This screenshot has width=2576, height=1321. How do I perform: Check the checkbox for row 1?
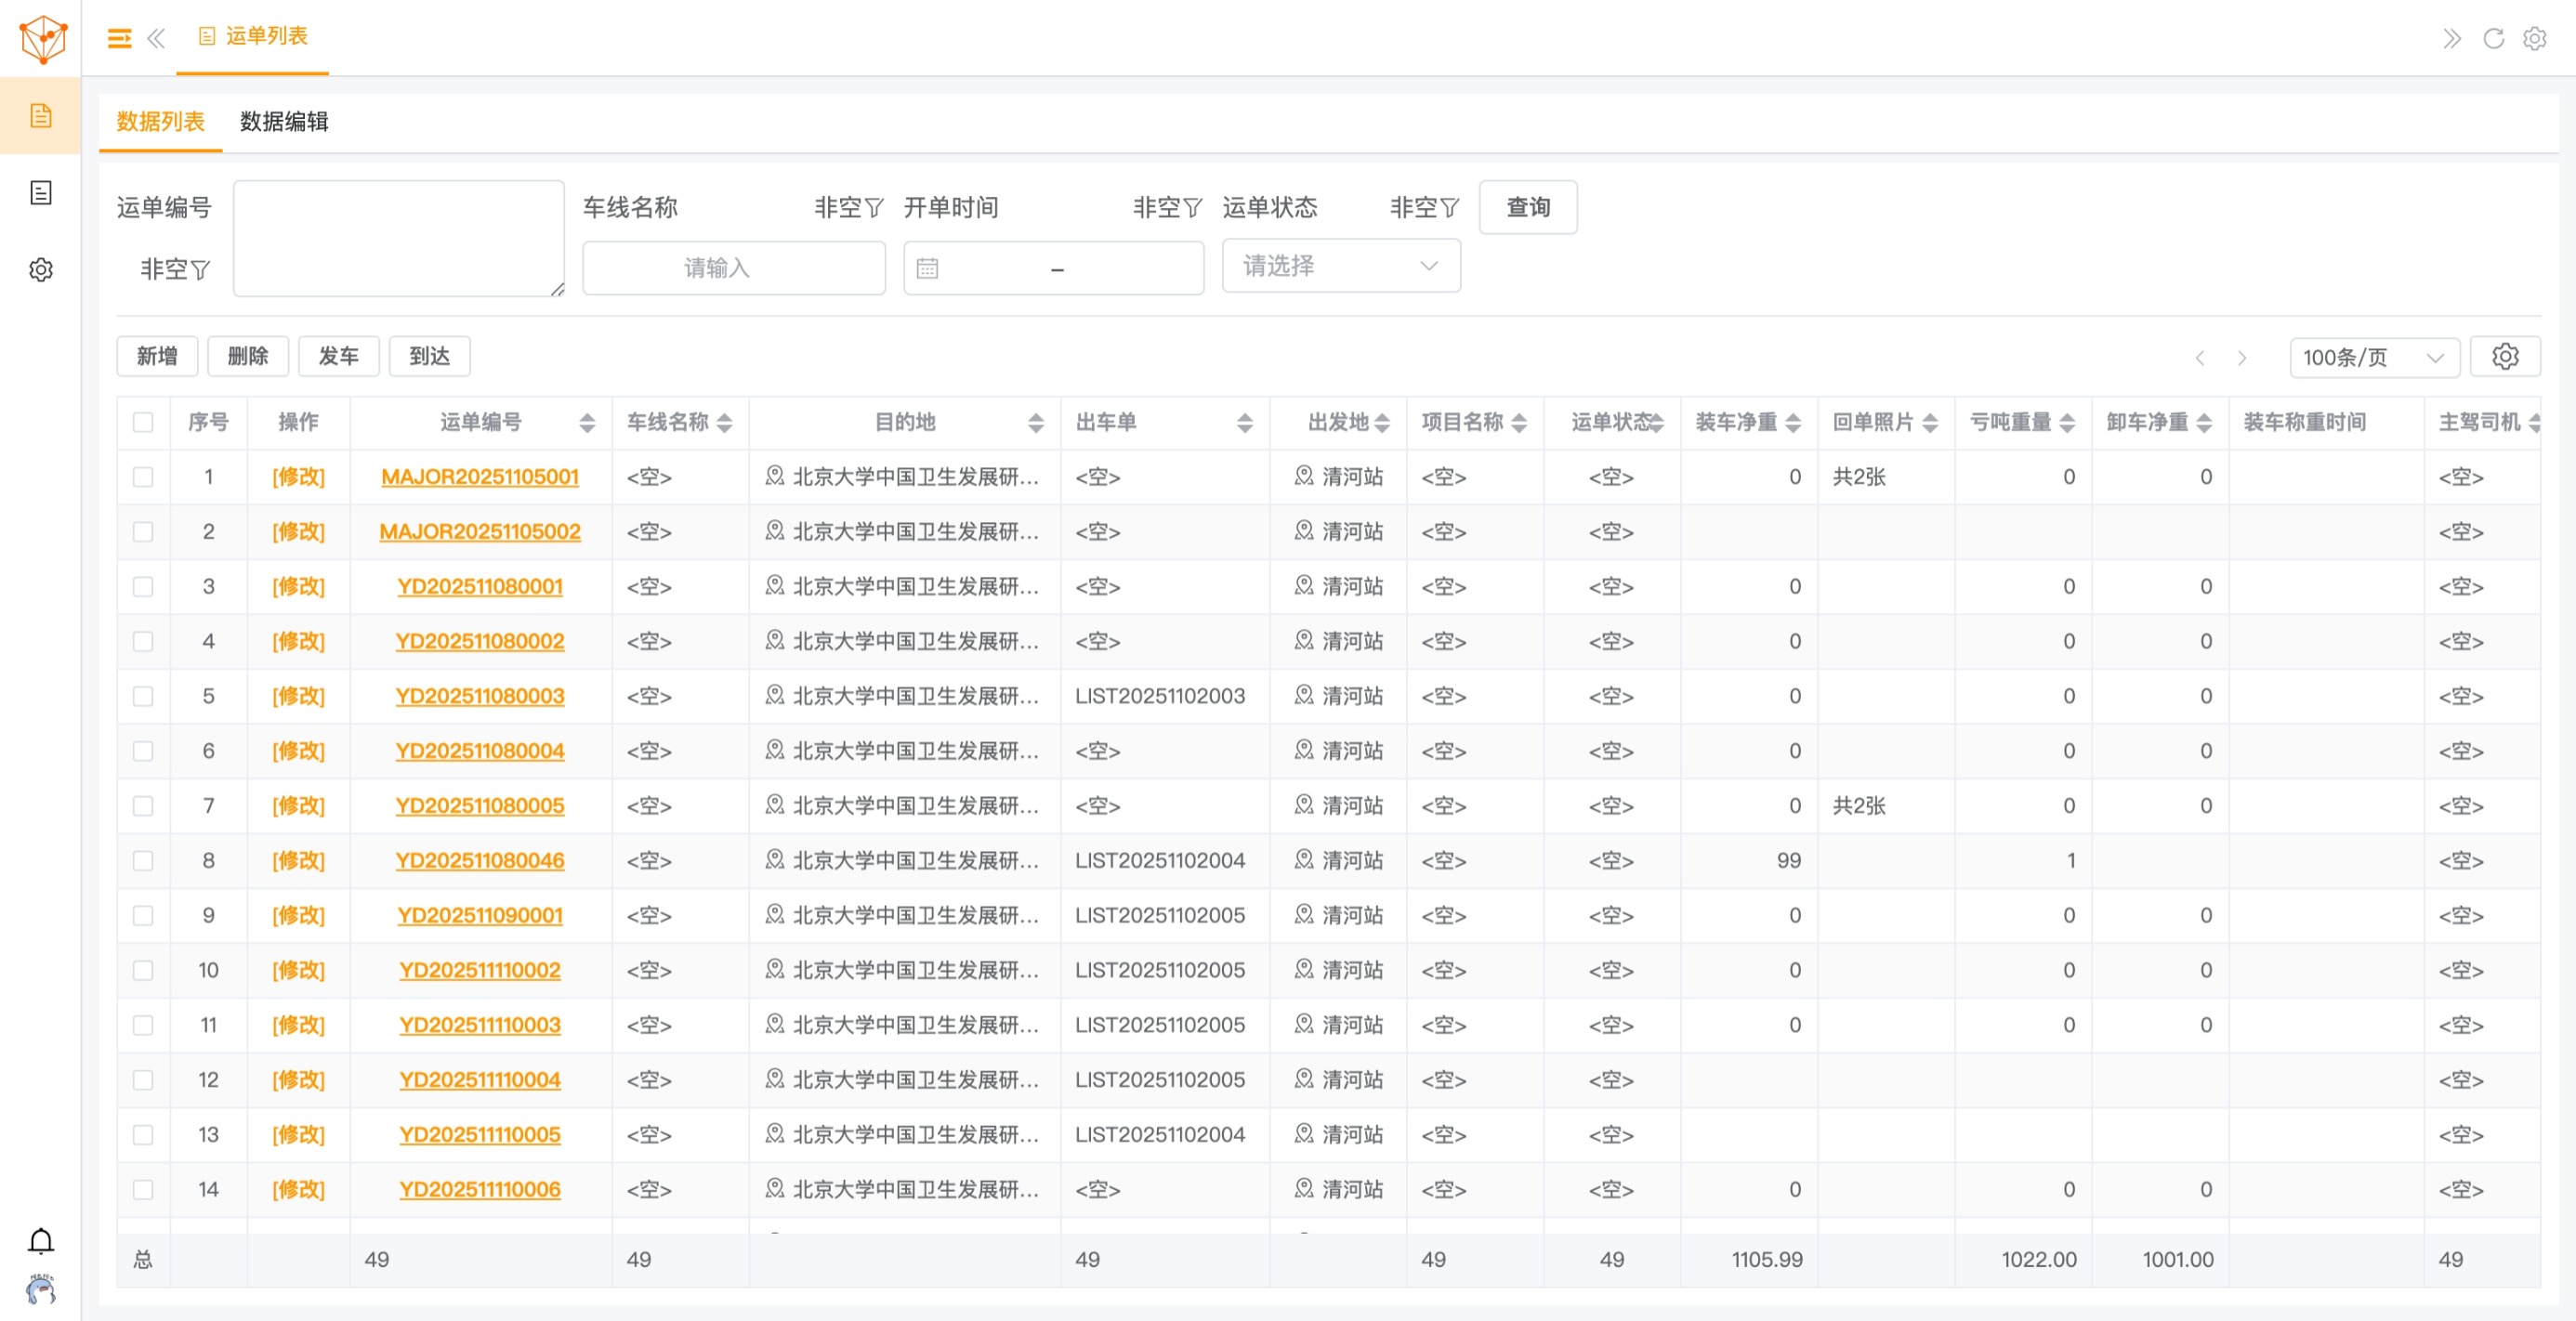[x=143, y=477]
